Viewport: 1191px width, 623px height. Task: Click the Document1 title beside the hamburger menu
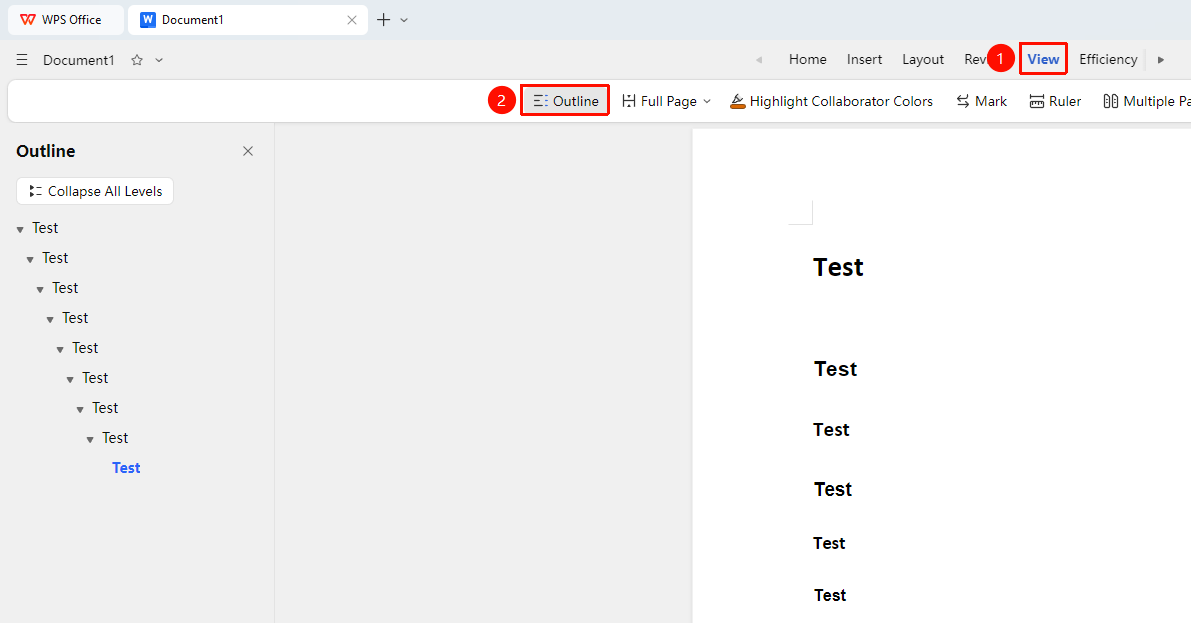pos(79,60)
